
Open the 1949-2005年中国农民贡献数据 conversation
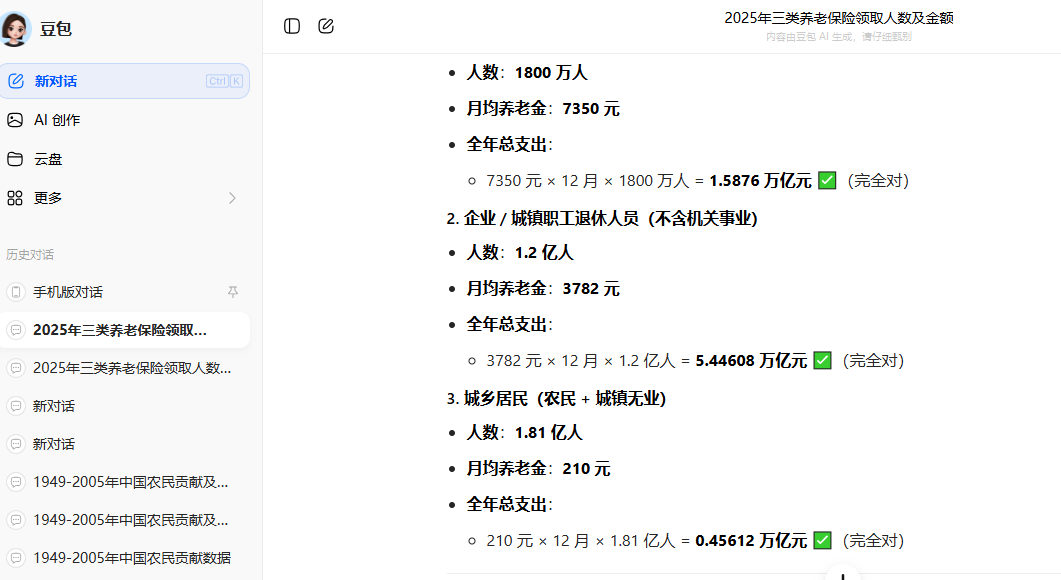pos(131,558)
